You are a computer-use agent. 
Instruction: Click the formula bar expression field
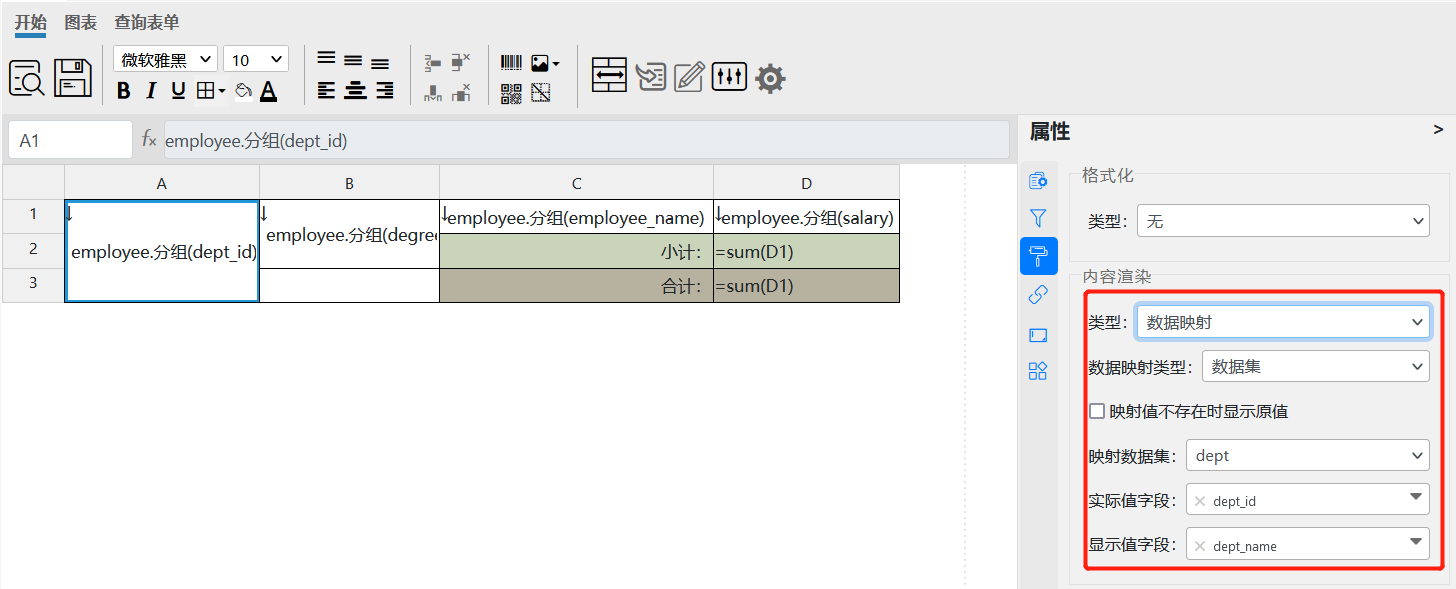coord(586,140)
